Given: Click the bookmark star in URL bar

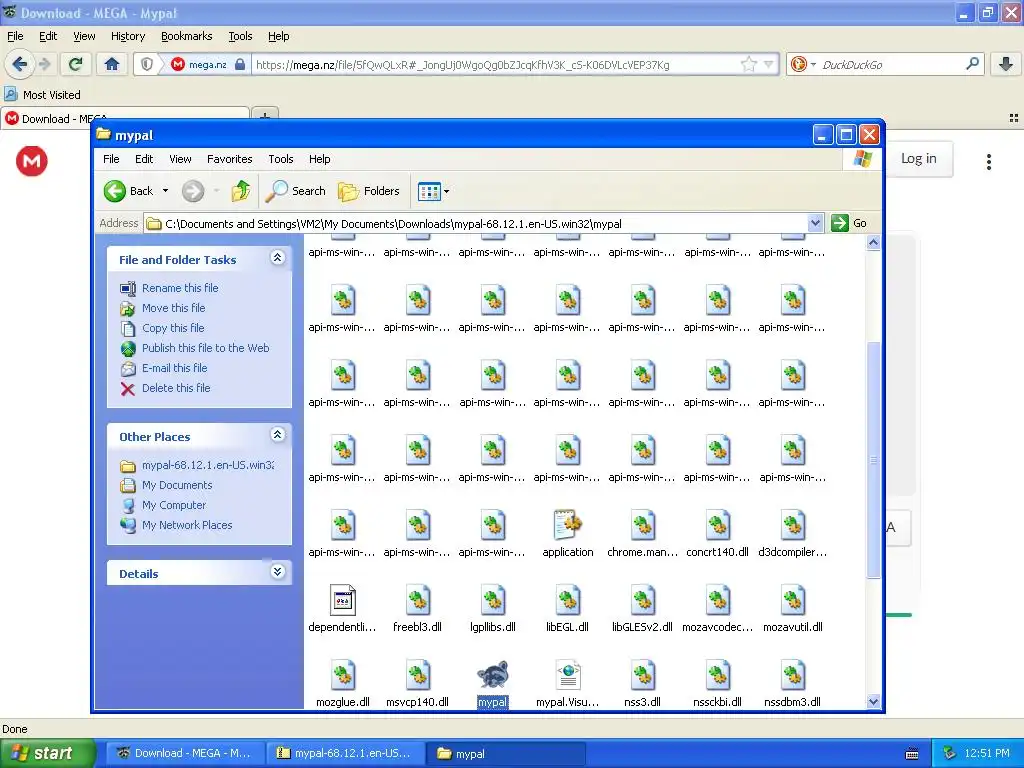Looking at the screenshot, I should coord(748,64).
